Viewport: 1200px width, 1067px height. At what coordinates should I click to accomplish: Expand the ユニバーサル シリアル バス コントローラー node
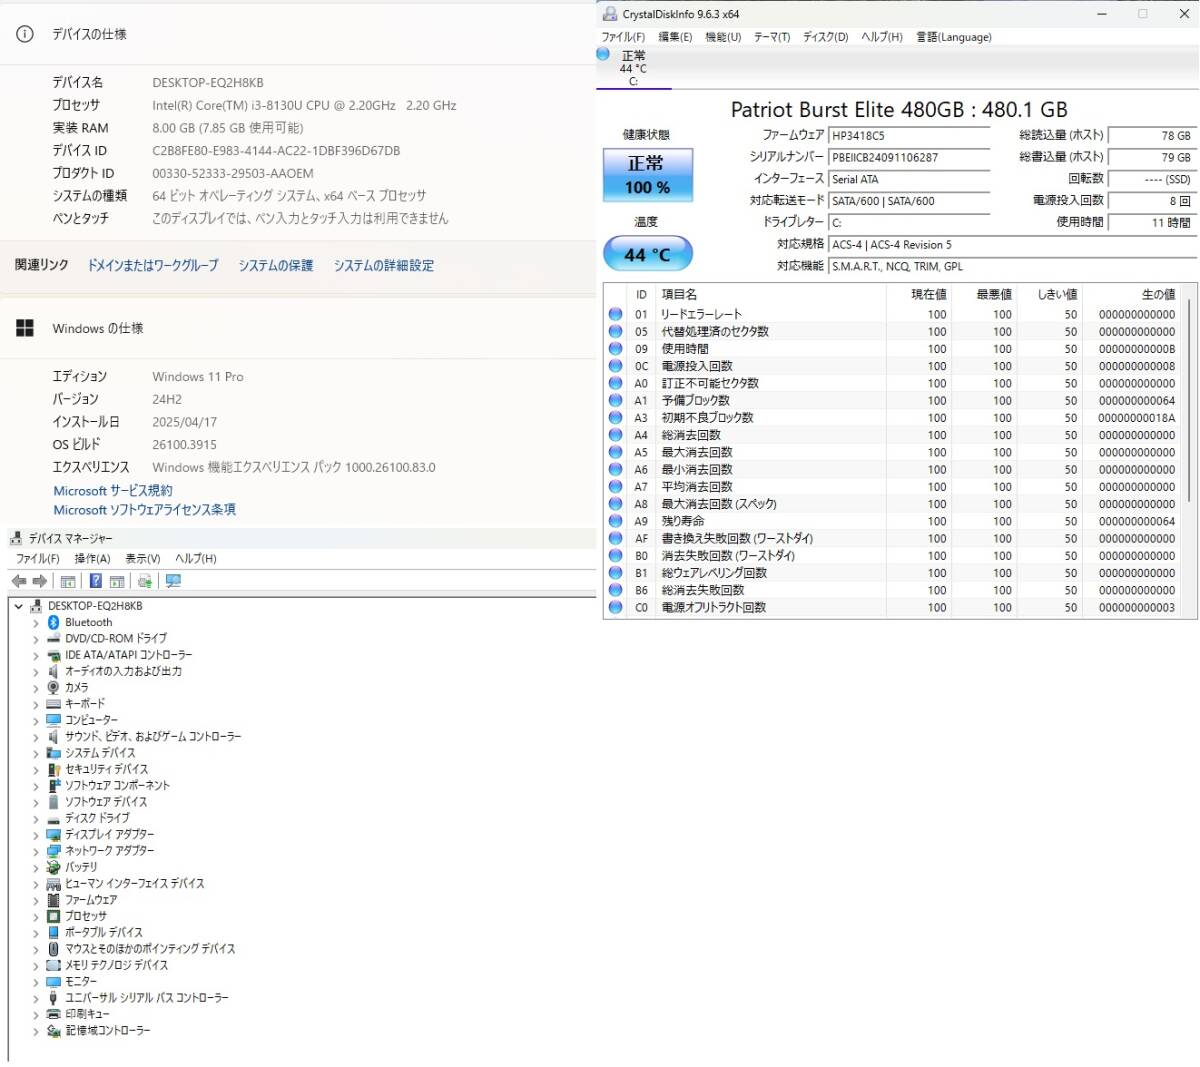click(36, 998)
